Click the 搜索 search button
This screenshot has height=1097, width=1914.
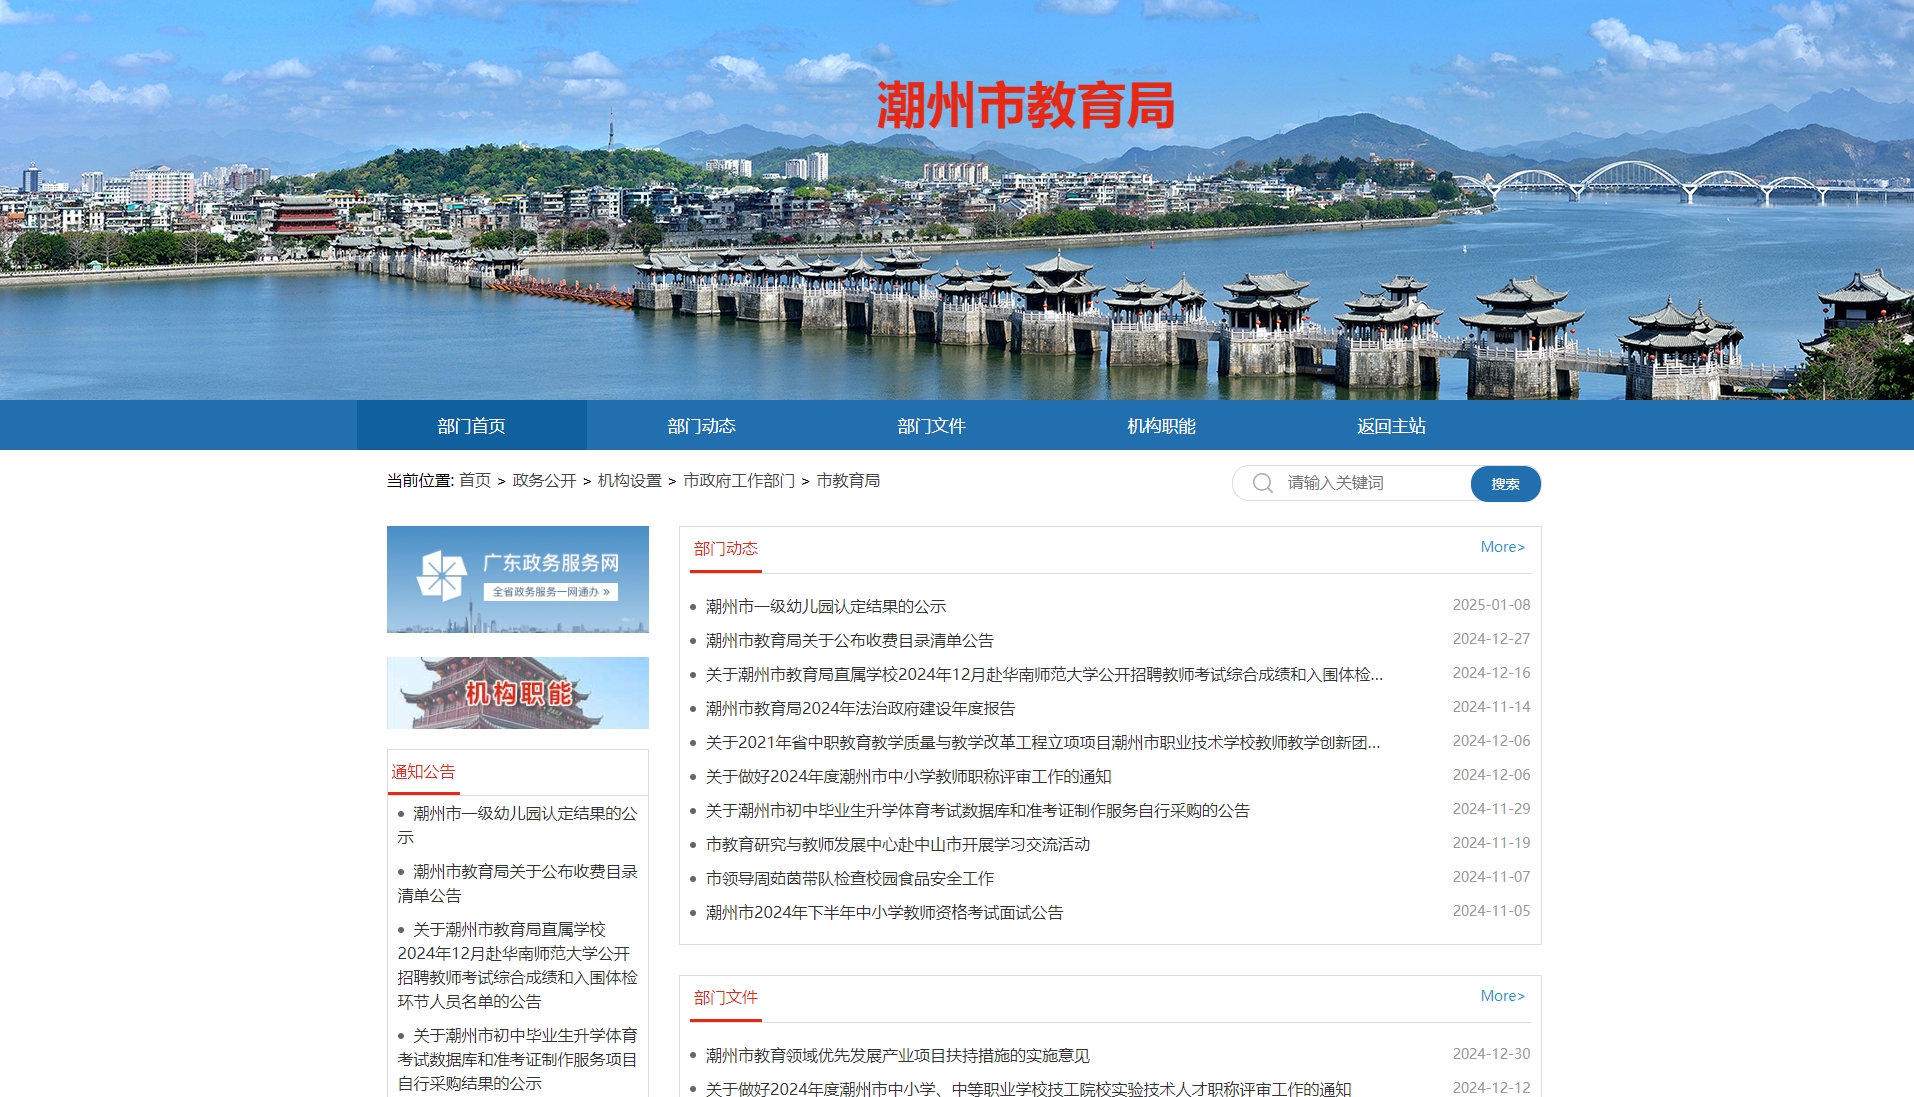tap(1504, 483)
